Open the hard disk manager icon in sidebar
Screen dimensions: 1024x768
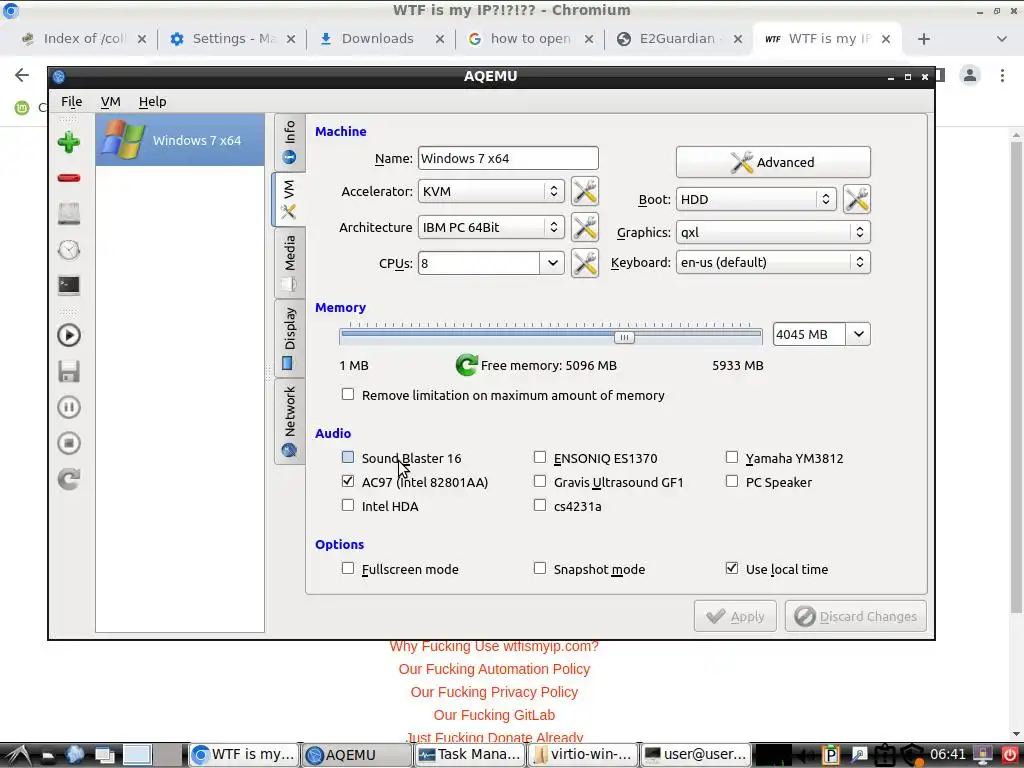69,214
